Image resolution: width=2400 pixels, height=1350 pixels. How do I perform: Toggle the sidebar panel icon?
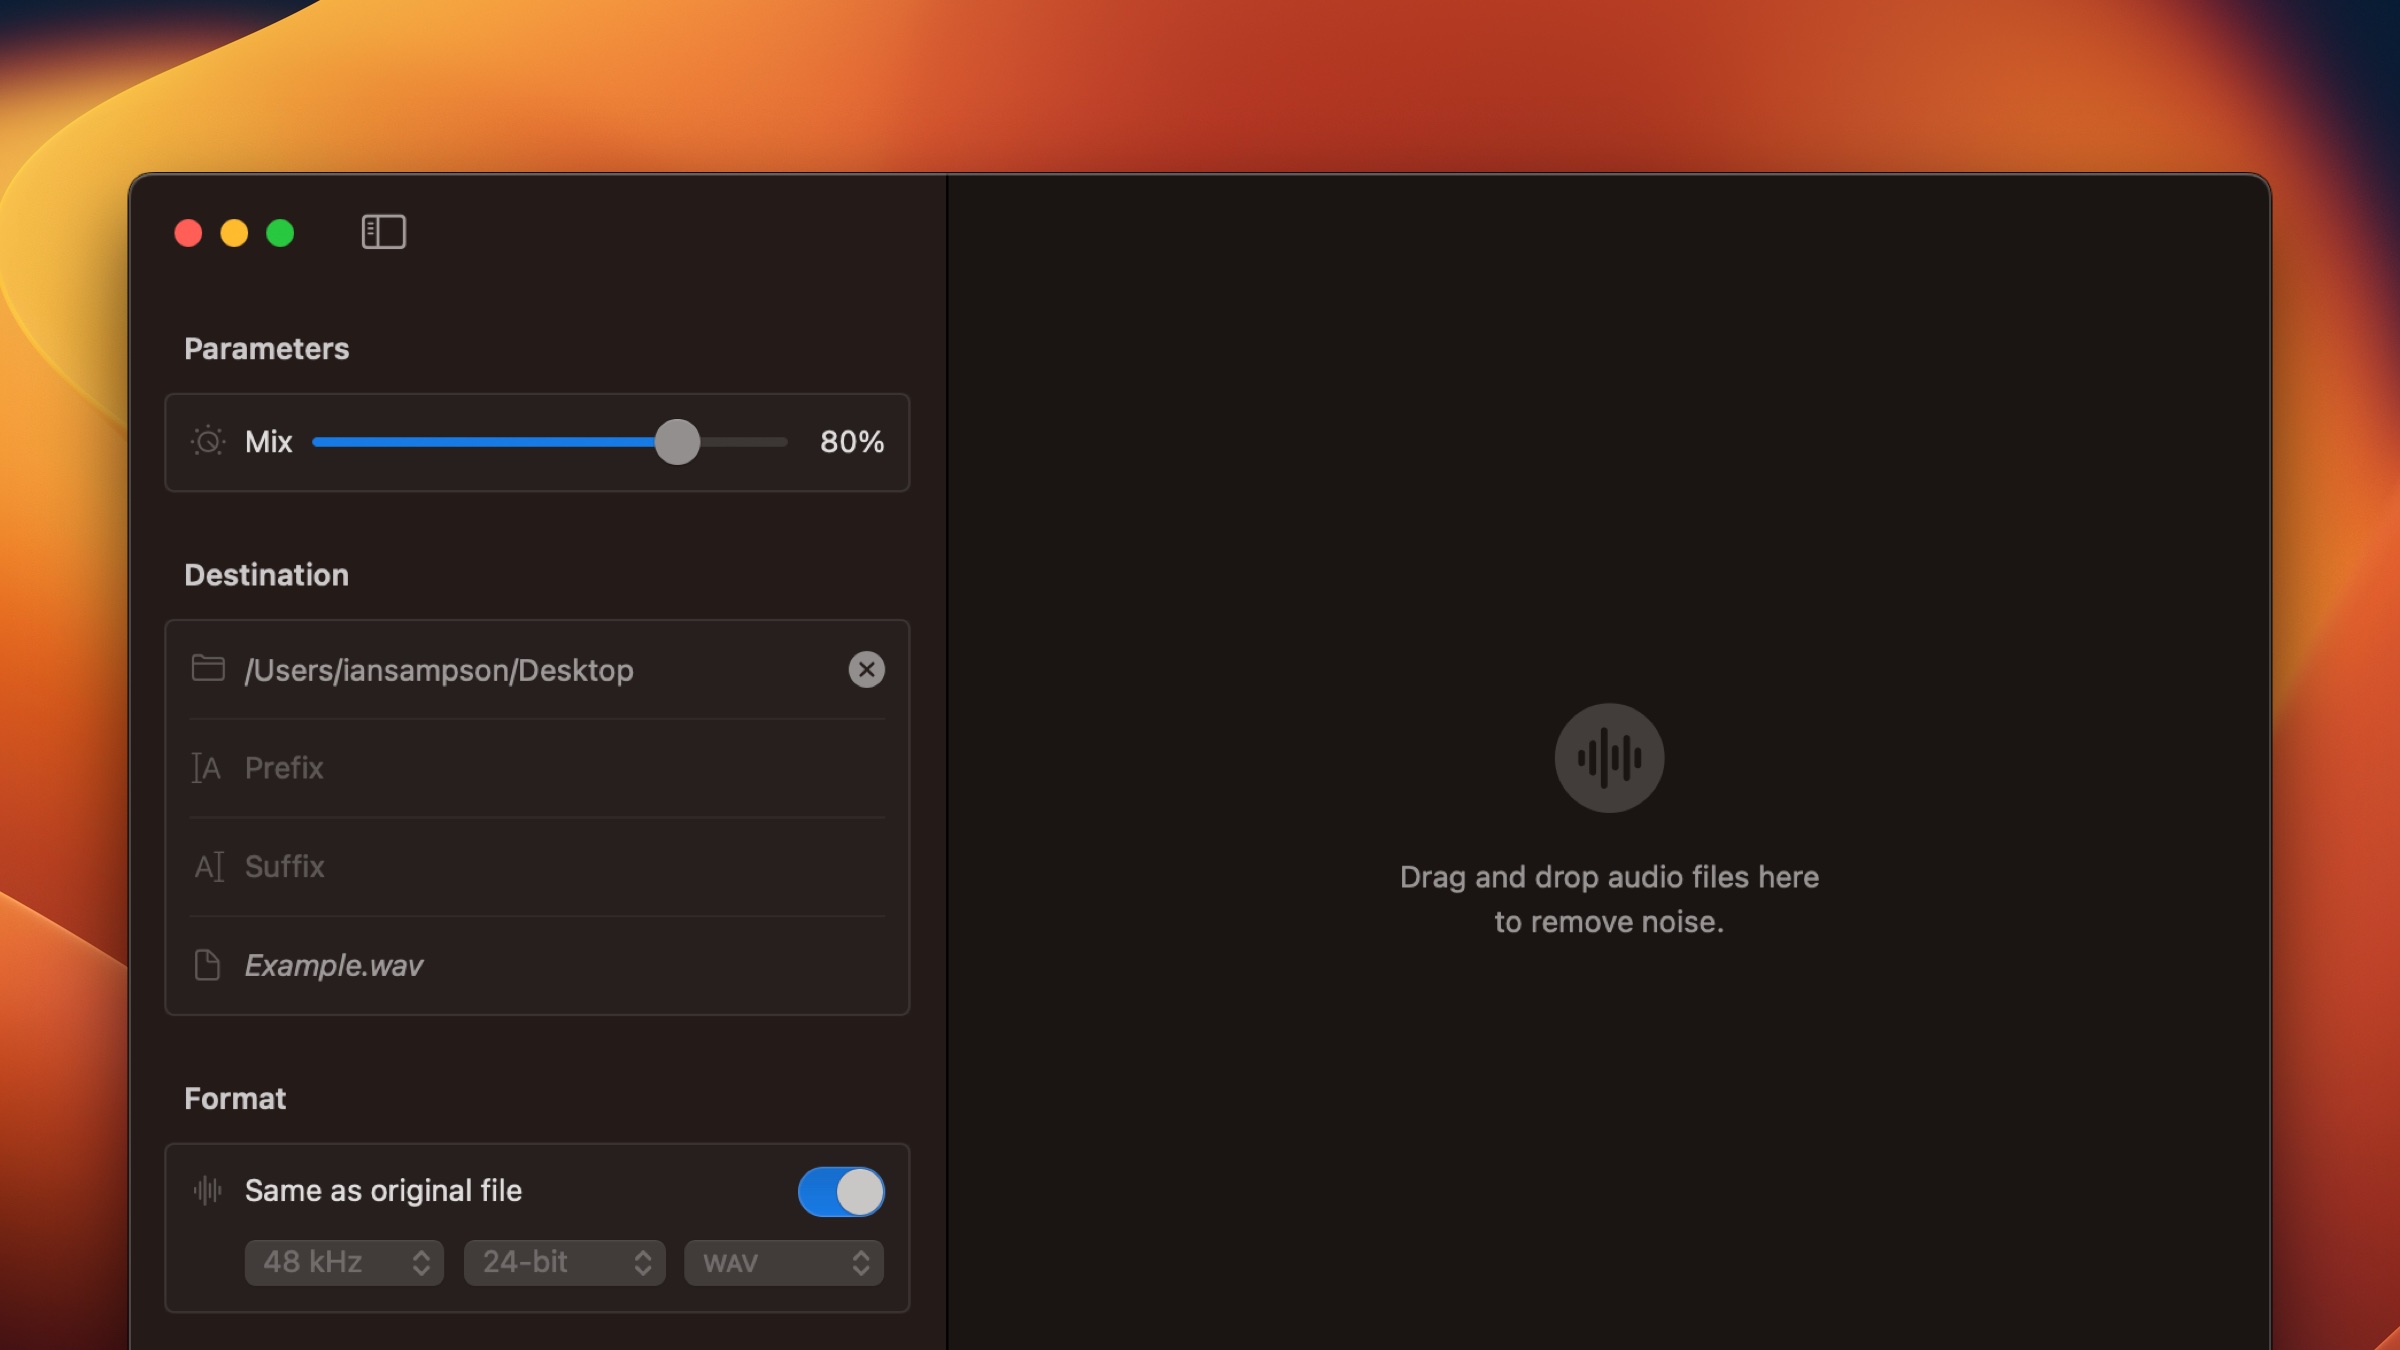(383, 232)
